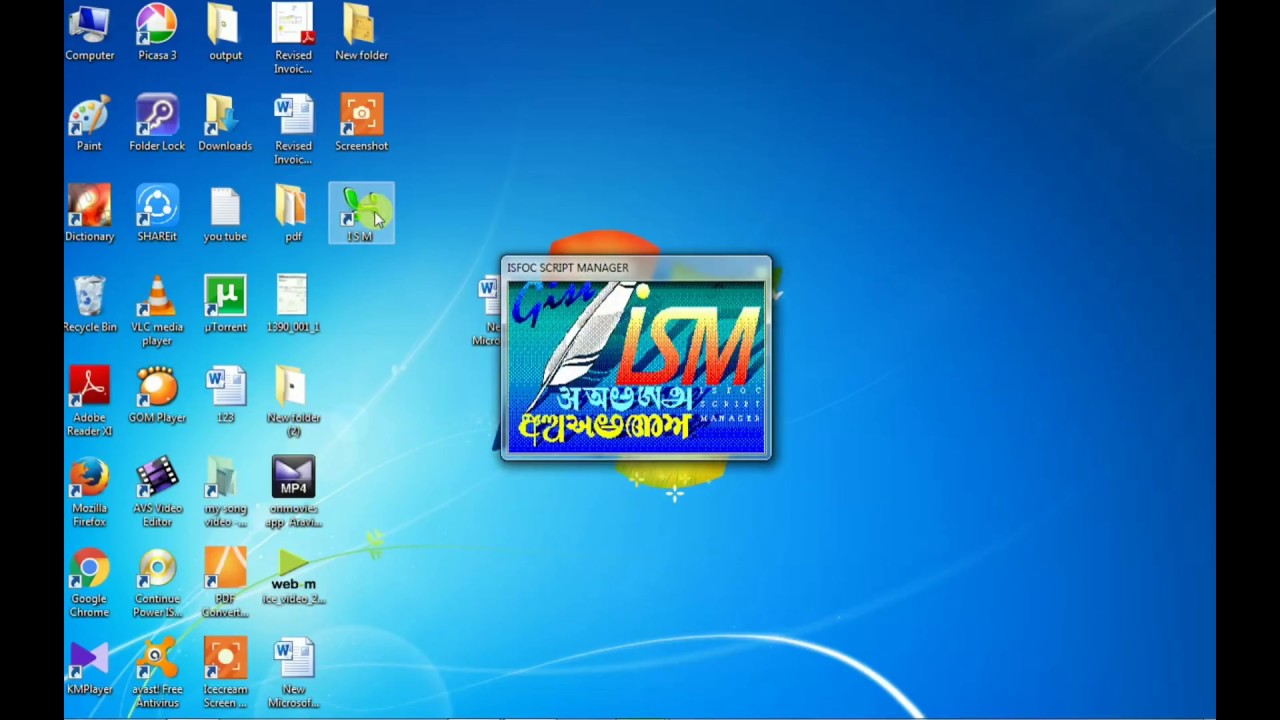Select VLC media player shortcut
Screen dimensions: 1280x720
coord(157,311)
